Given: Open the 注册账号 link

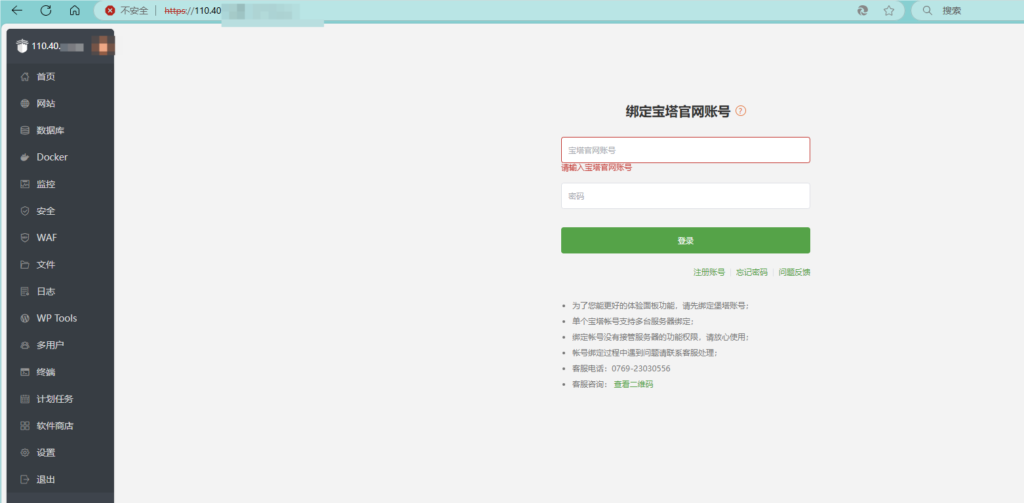Looking at the screenshot, I should [x=709, y=272].
